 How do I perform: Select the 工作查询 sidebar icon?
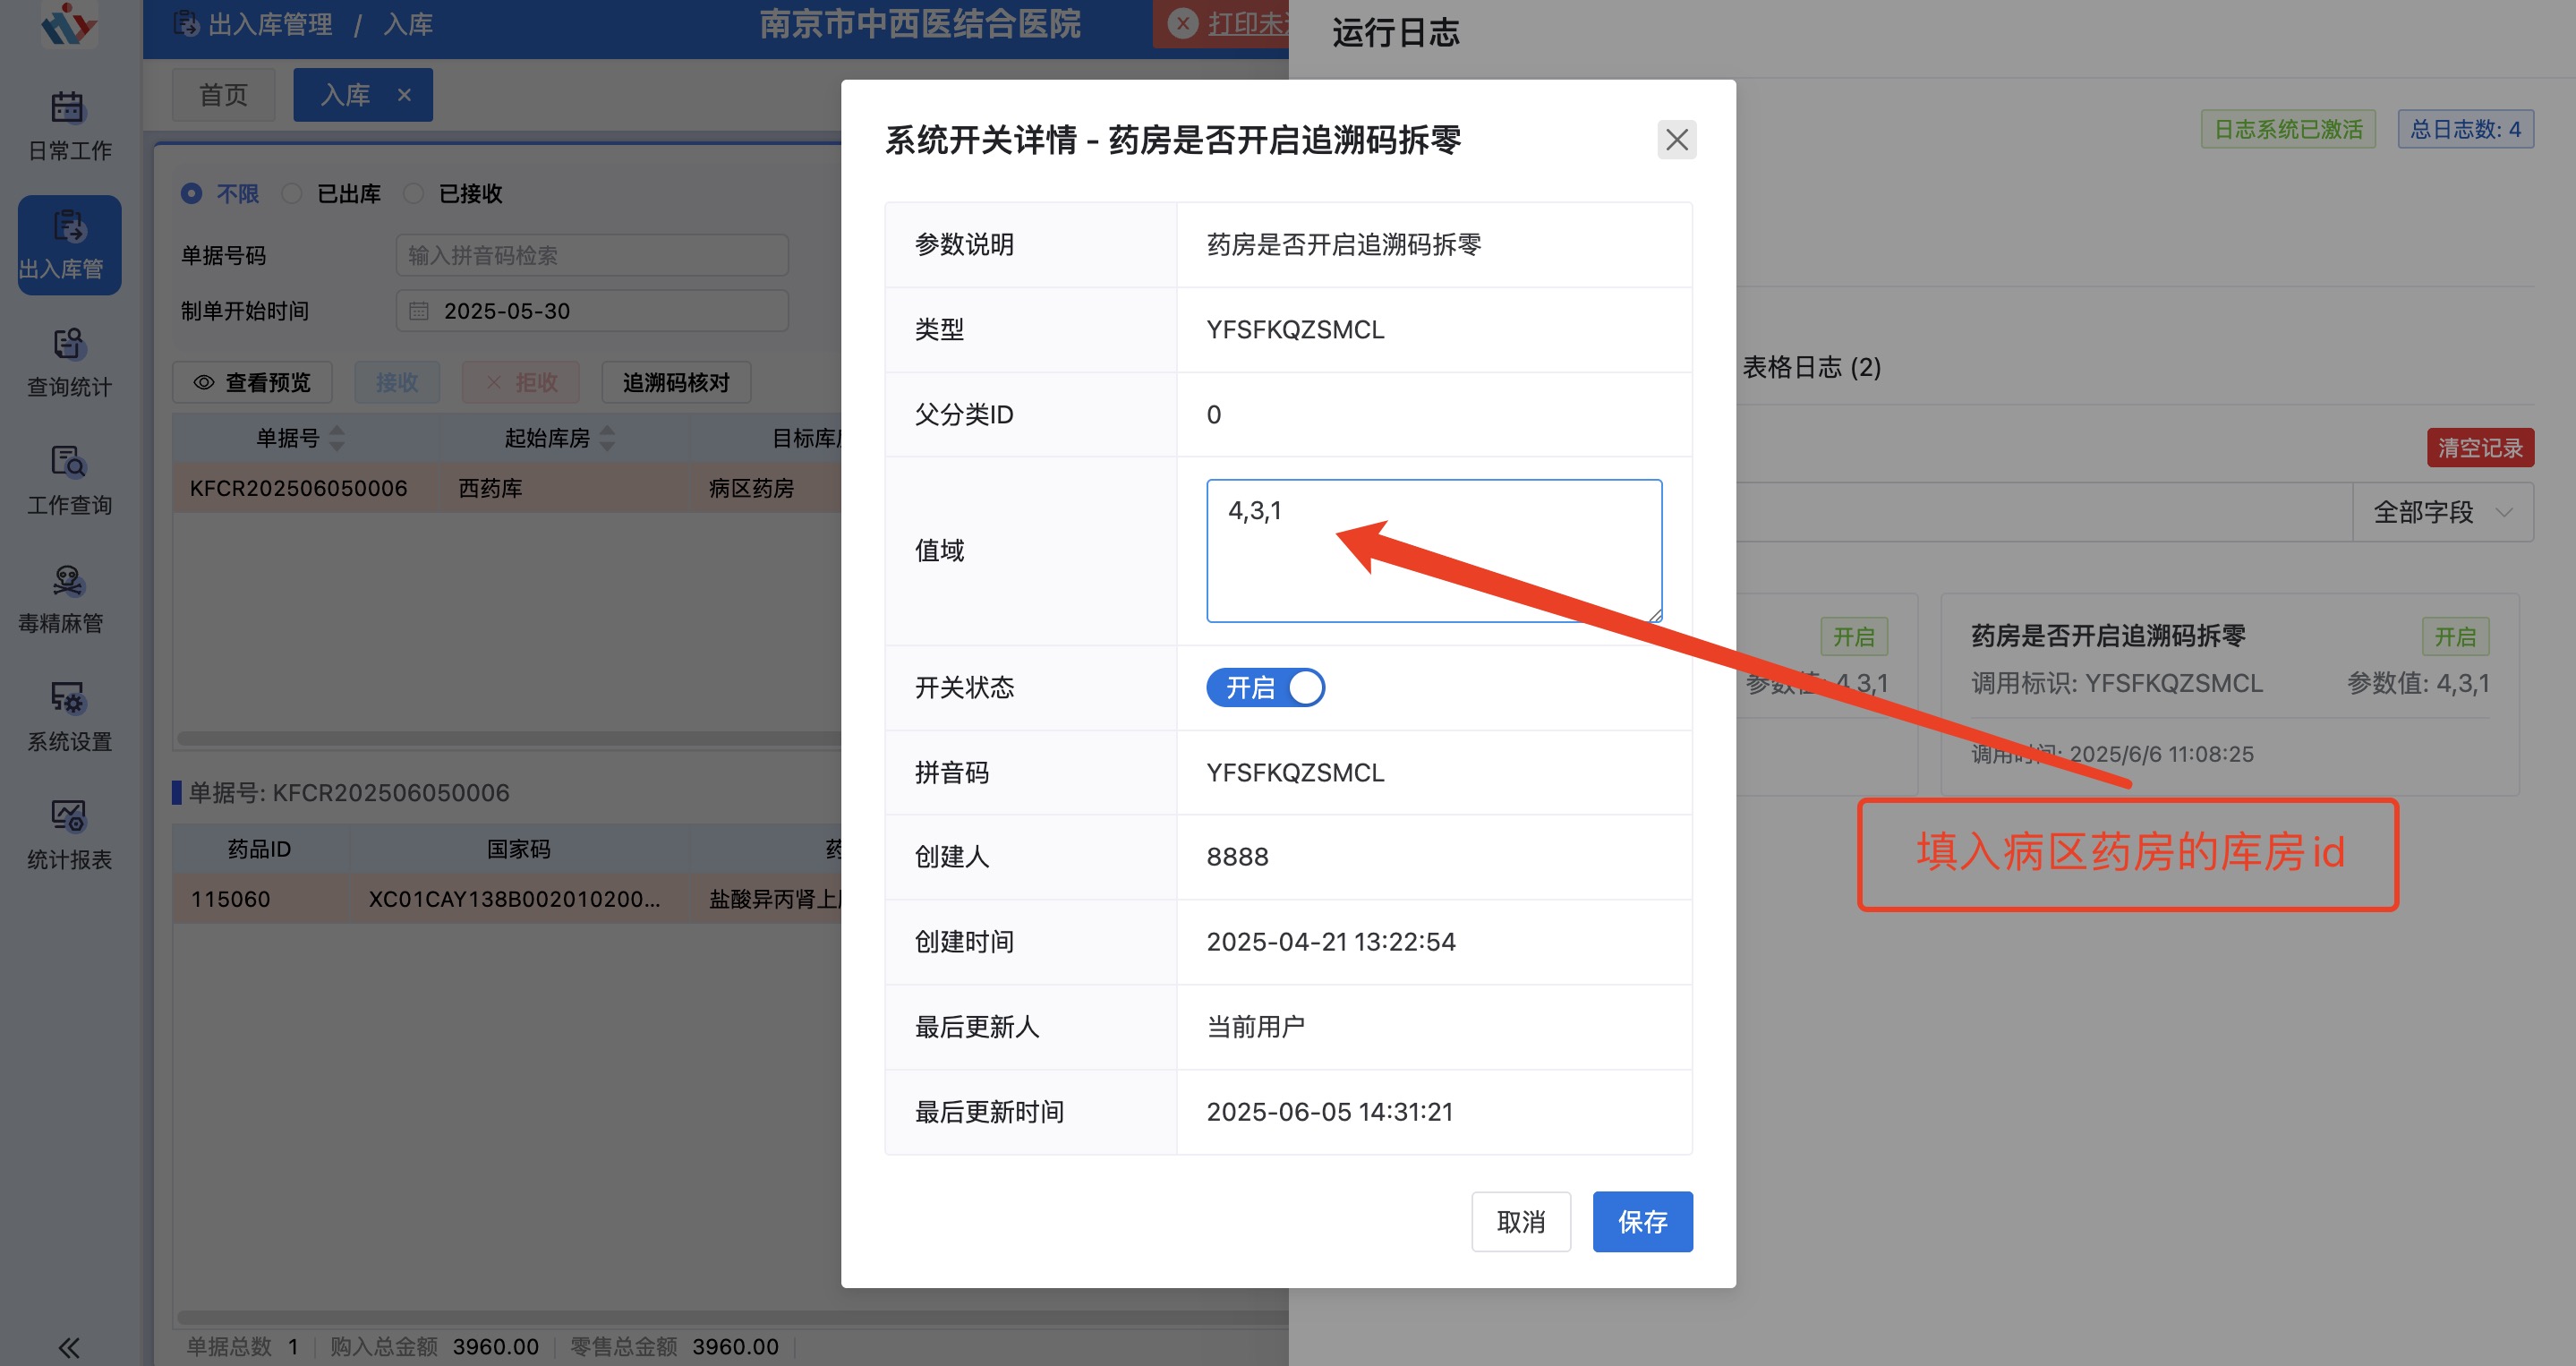[x=66, y=480]
